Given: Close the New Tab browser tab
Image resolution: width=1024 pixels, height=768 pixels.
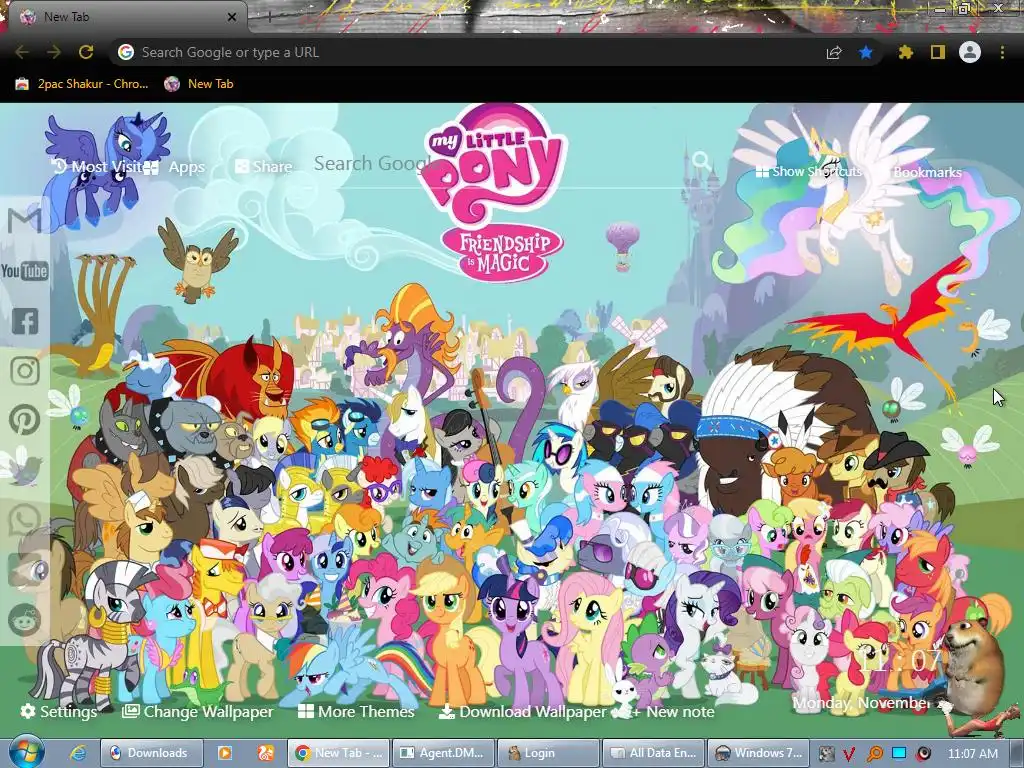Looking at the screenshot, I should (231, 18).
